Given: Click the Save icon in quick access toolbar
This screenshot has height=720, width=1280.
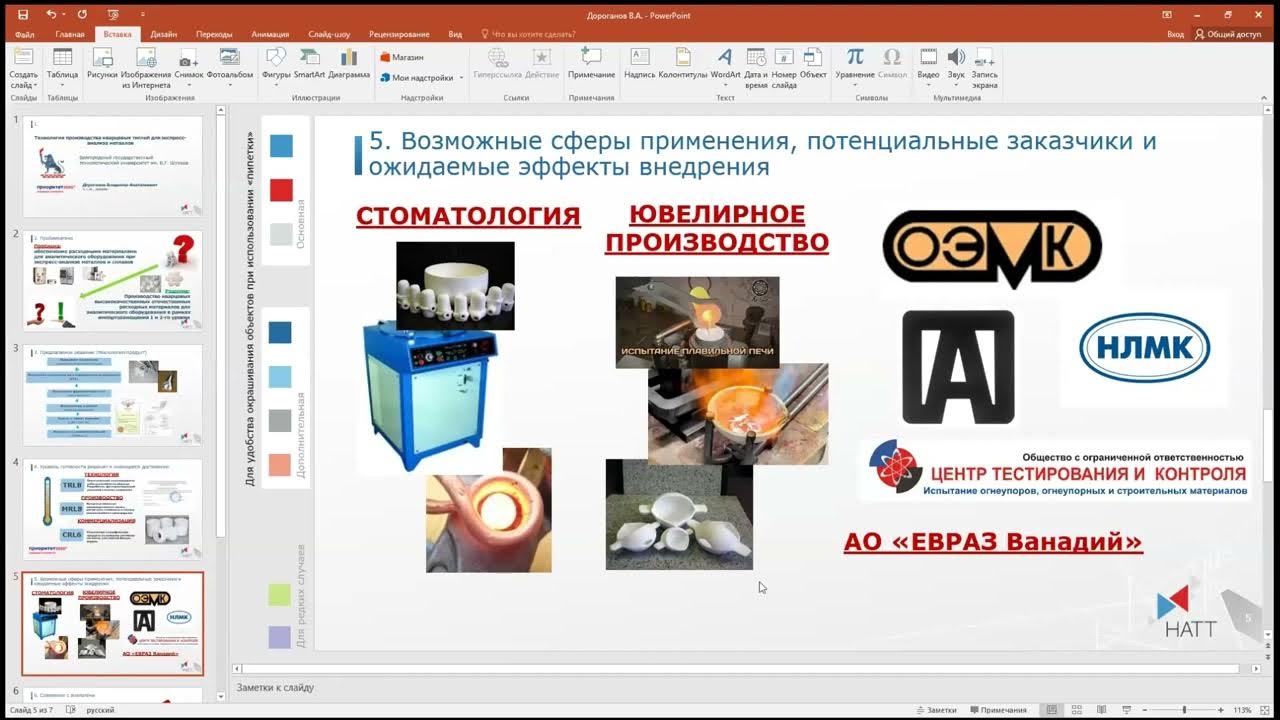Looking at the screenshot, I should 25,15.
